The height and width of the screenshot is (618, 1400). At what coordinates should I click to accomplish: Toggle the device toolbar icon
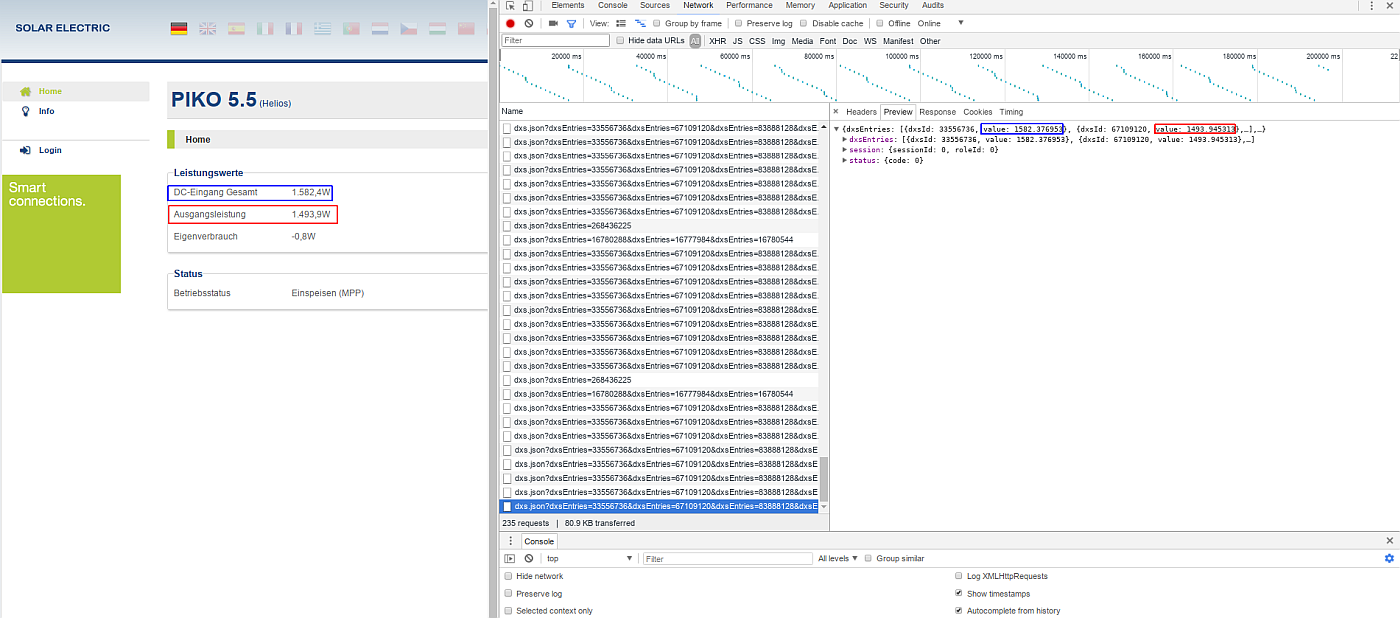tap(529, 6)
